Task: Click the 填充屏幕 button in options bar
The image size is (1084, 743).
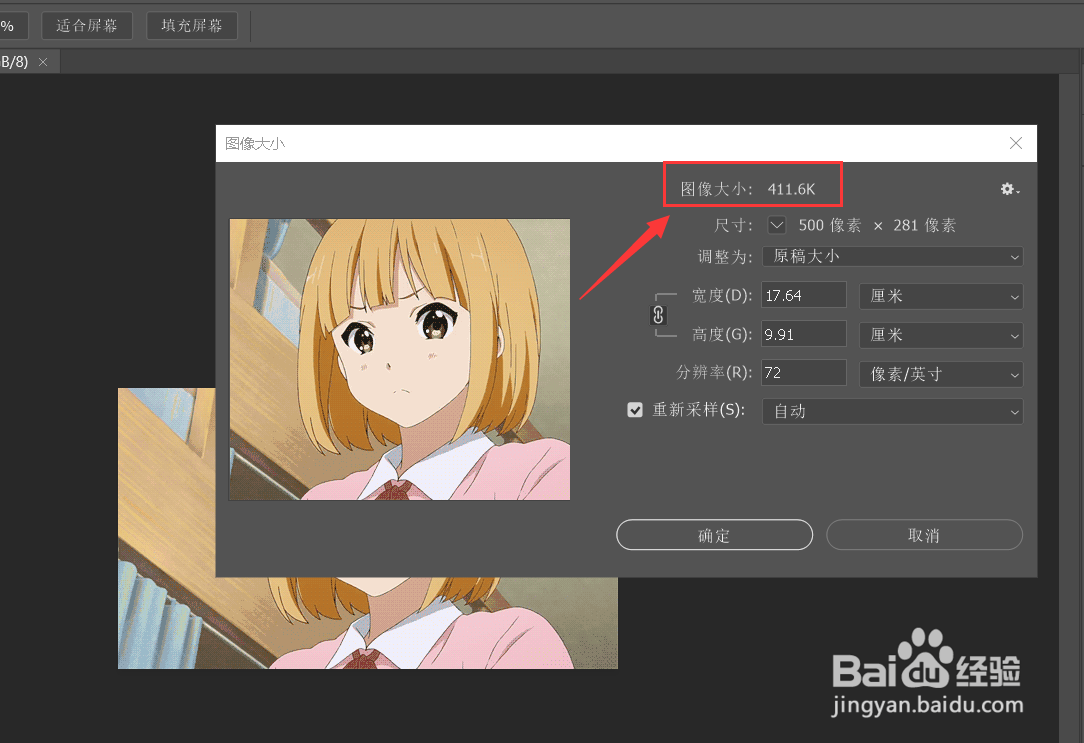Action: (192, 26)
